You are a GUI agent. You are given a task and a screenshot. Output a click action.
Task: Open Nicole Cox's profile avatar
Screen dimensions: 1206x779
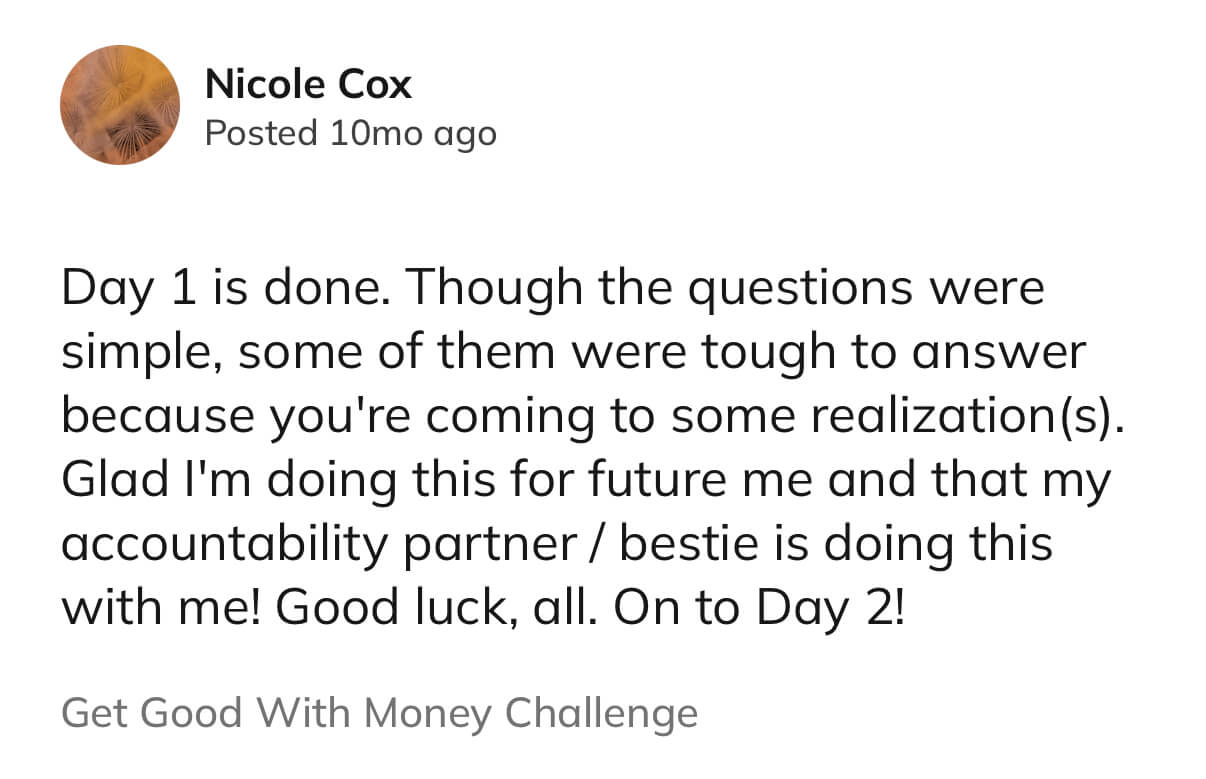(120, 105)
